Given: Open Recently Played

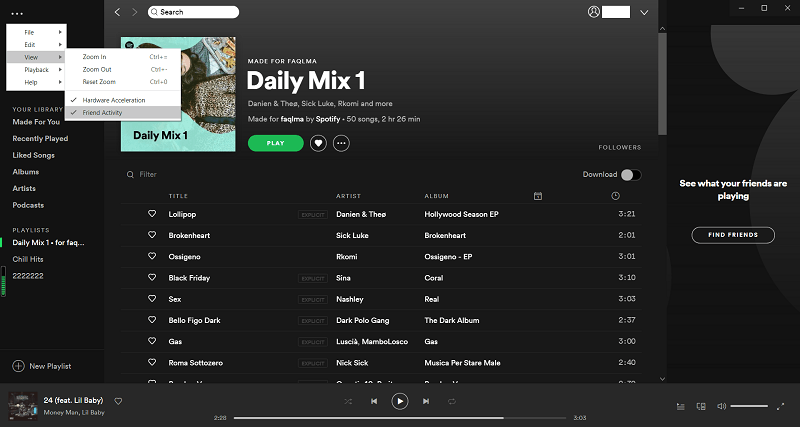Looking at the screenshot, I should pos(40,139).
